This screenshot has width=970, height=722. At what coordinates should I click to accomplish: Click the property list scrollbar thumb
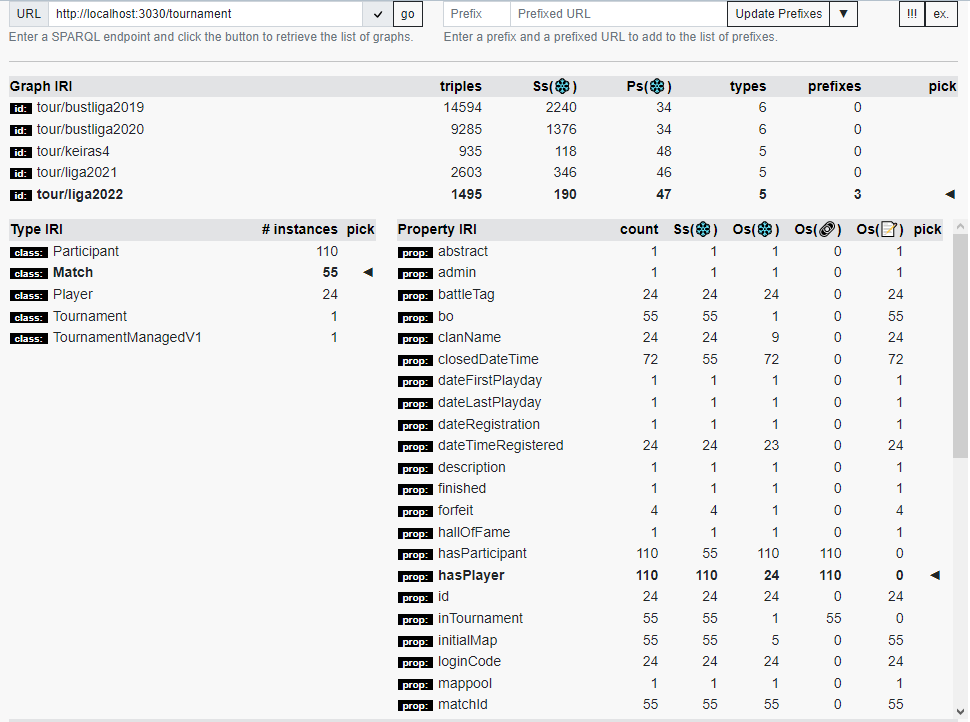[x=960, y=346]
